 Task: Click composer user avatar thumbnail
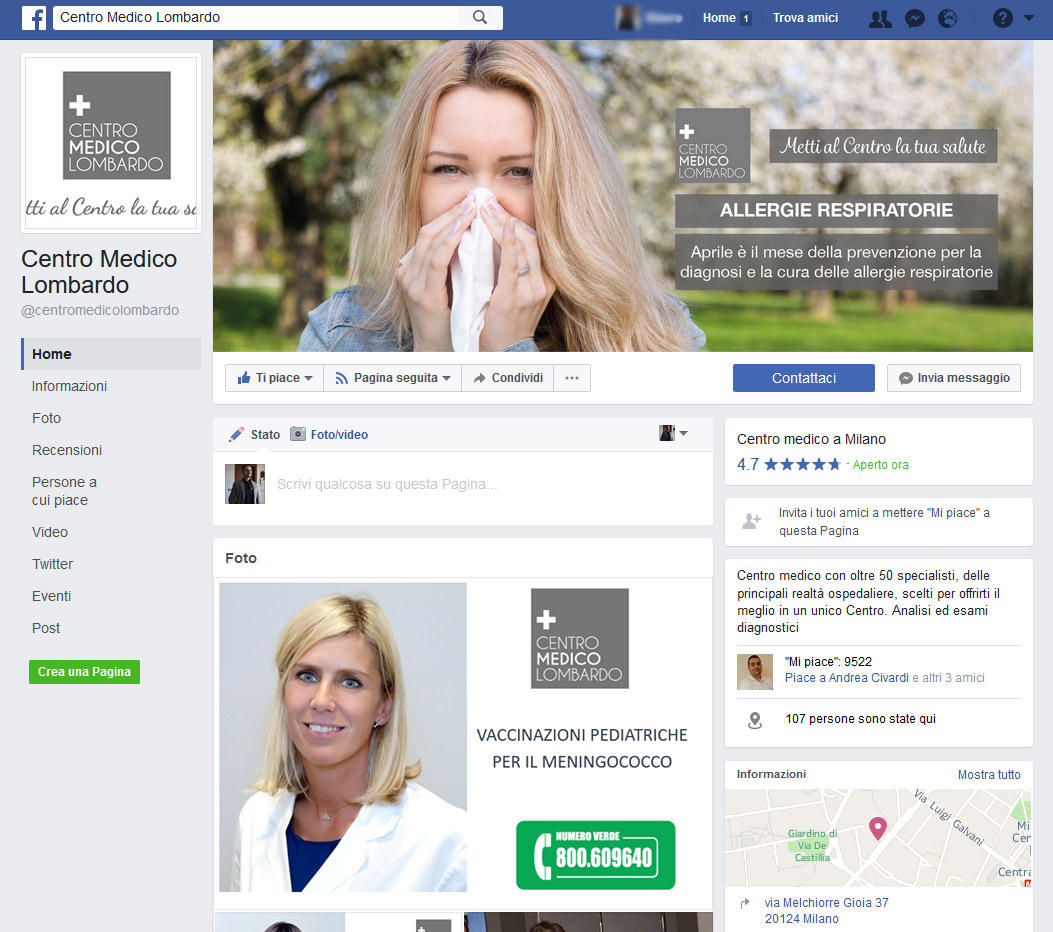coord(245,484)
